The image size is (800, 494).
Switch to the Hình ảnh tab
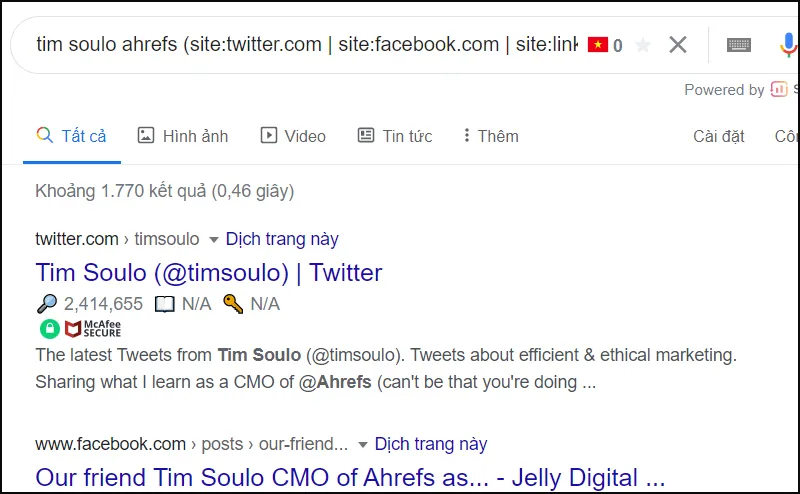[183, 136]
